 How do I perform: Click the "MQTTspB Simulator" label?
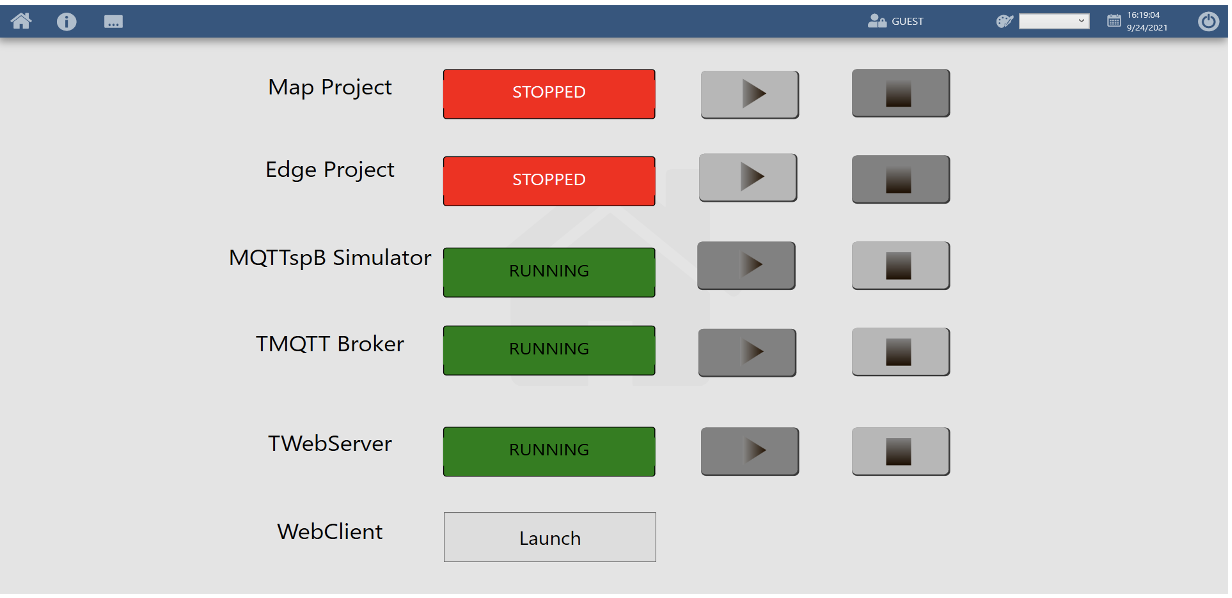pyautogui.click(x=330, y=258)
